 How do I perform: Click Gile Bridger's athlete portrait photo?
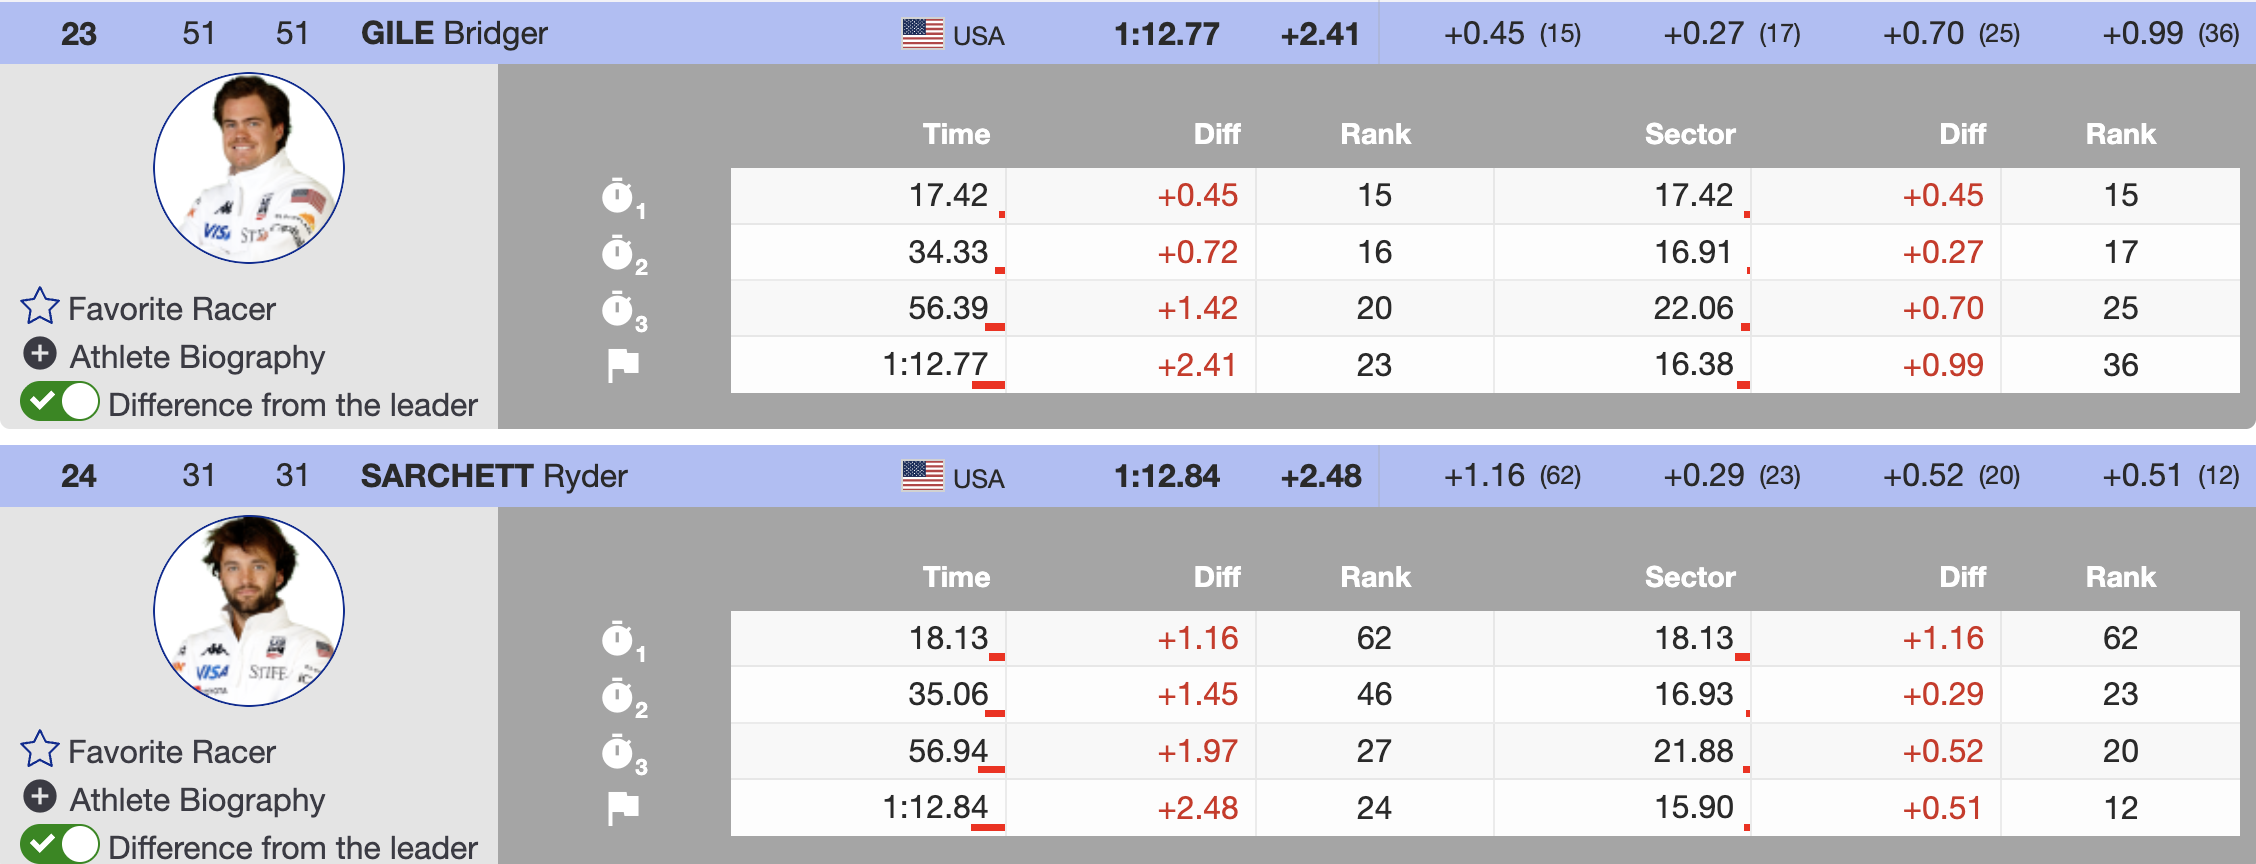[x=249, y=168]
